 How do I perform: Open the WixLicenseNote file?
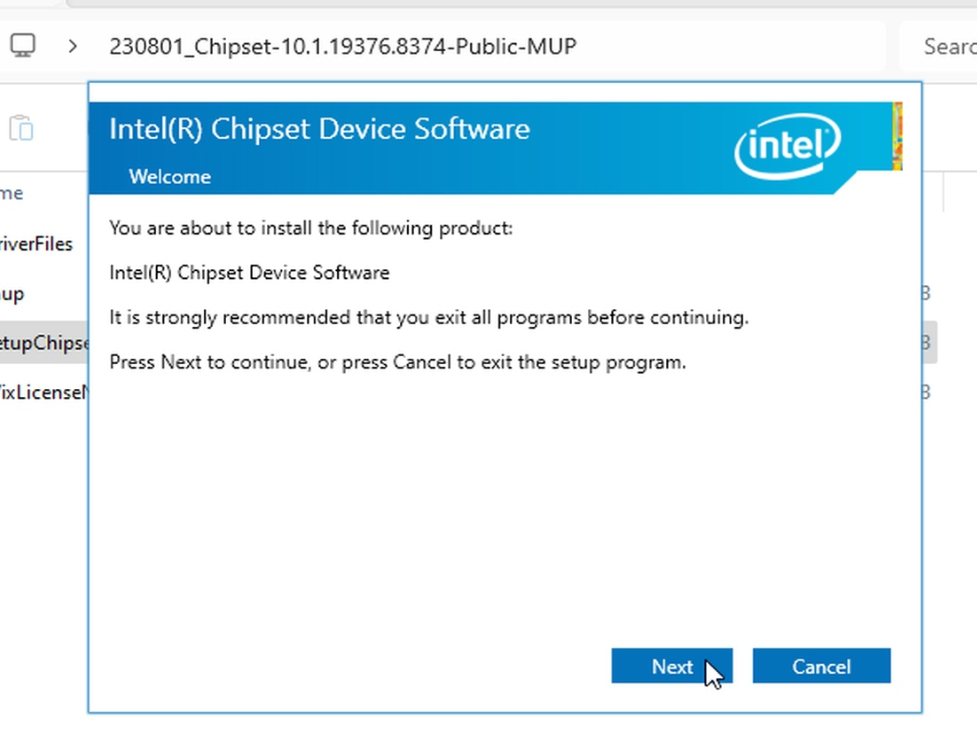40,392
